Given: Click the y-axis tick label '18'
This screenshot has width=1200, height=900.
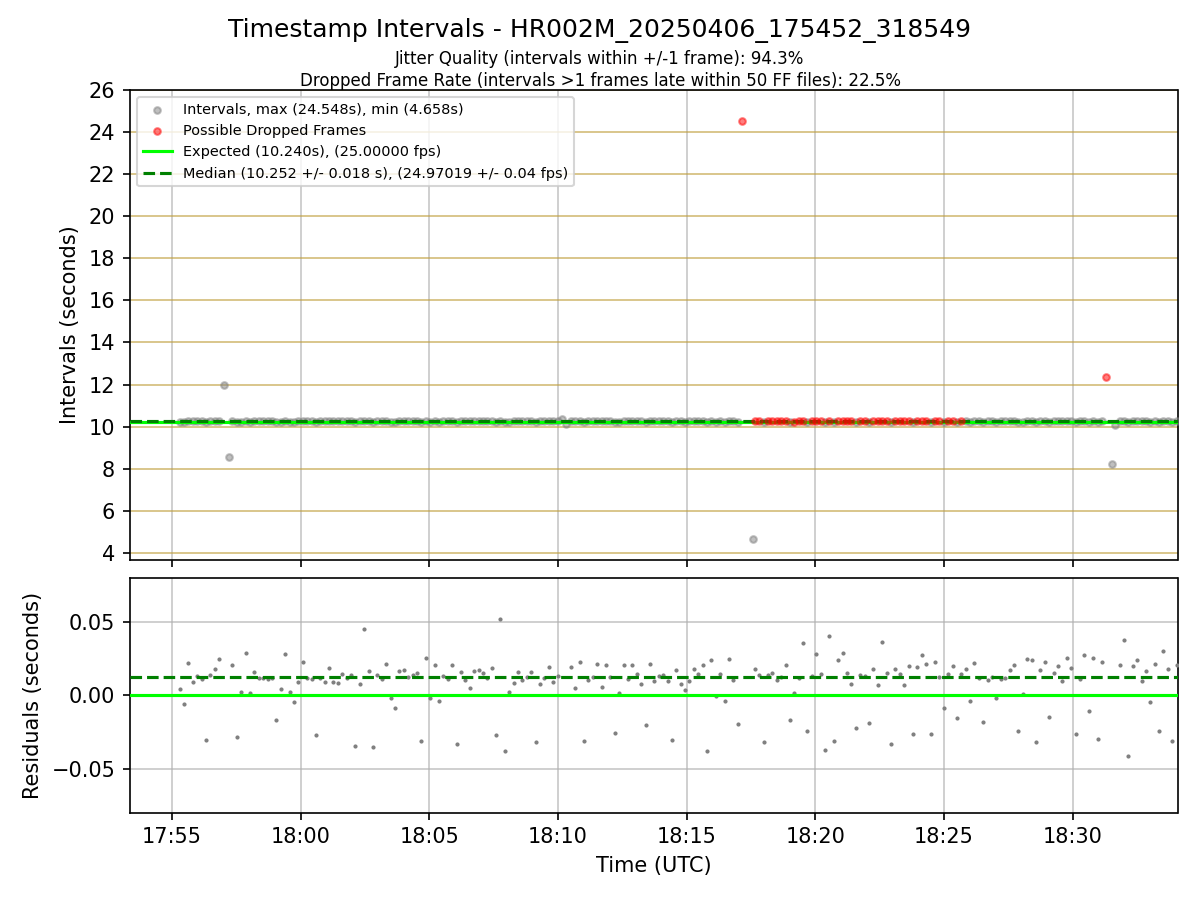Looking at the screenshot, I should point(103,259).
